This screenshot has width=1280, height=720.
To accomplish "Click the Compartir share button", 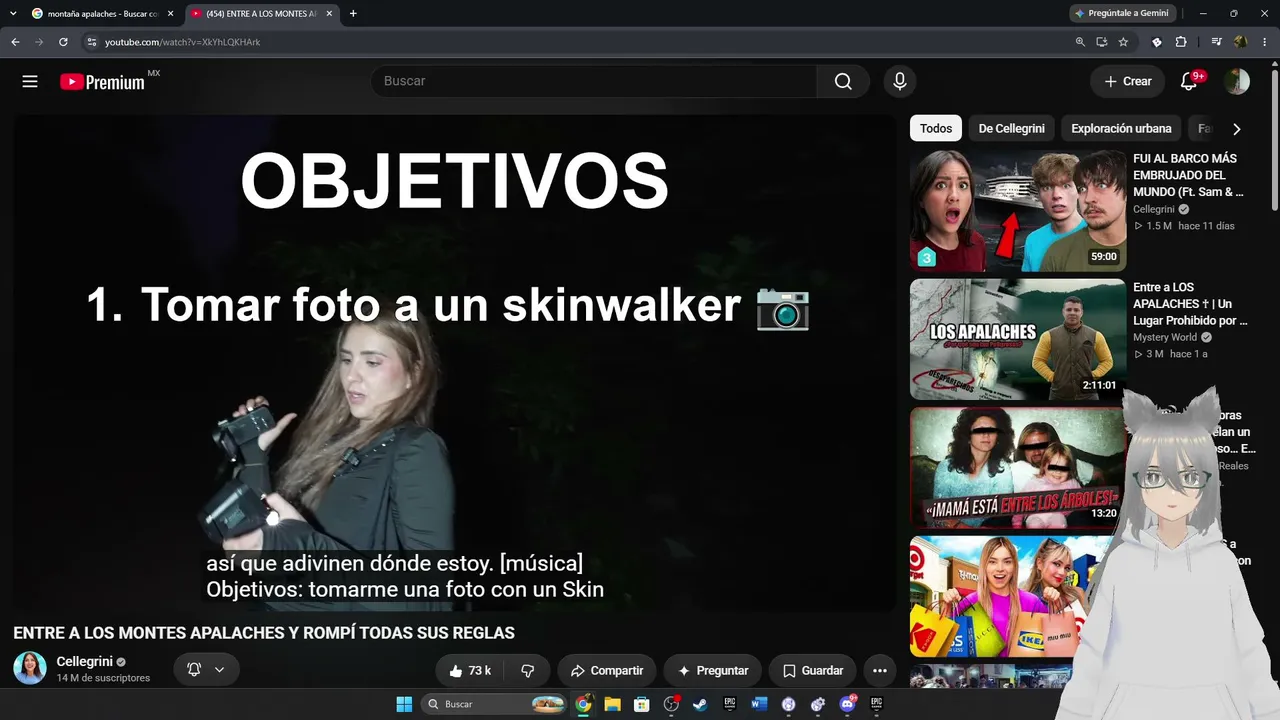I will pyautogui.click(x=607, y=671).
